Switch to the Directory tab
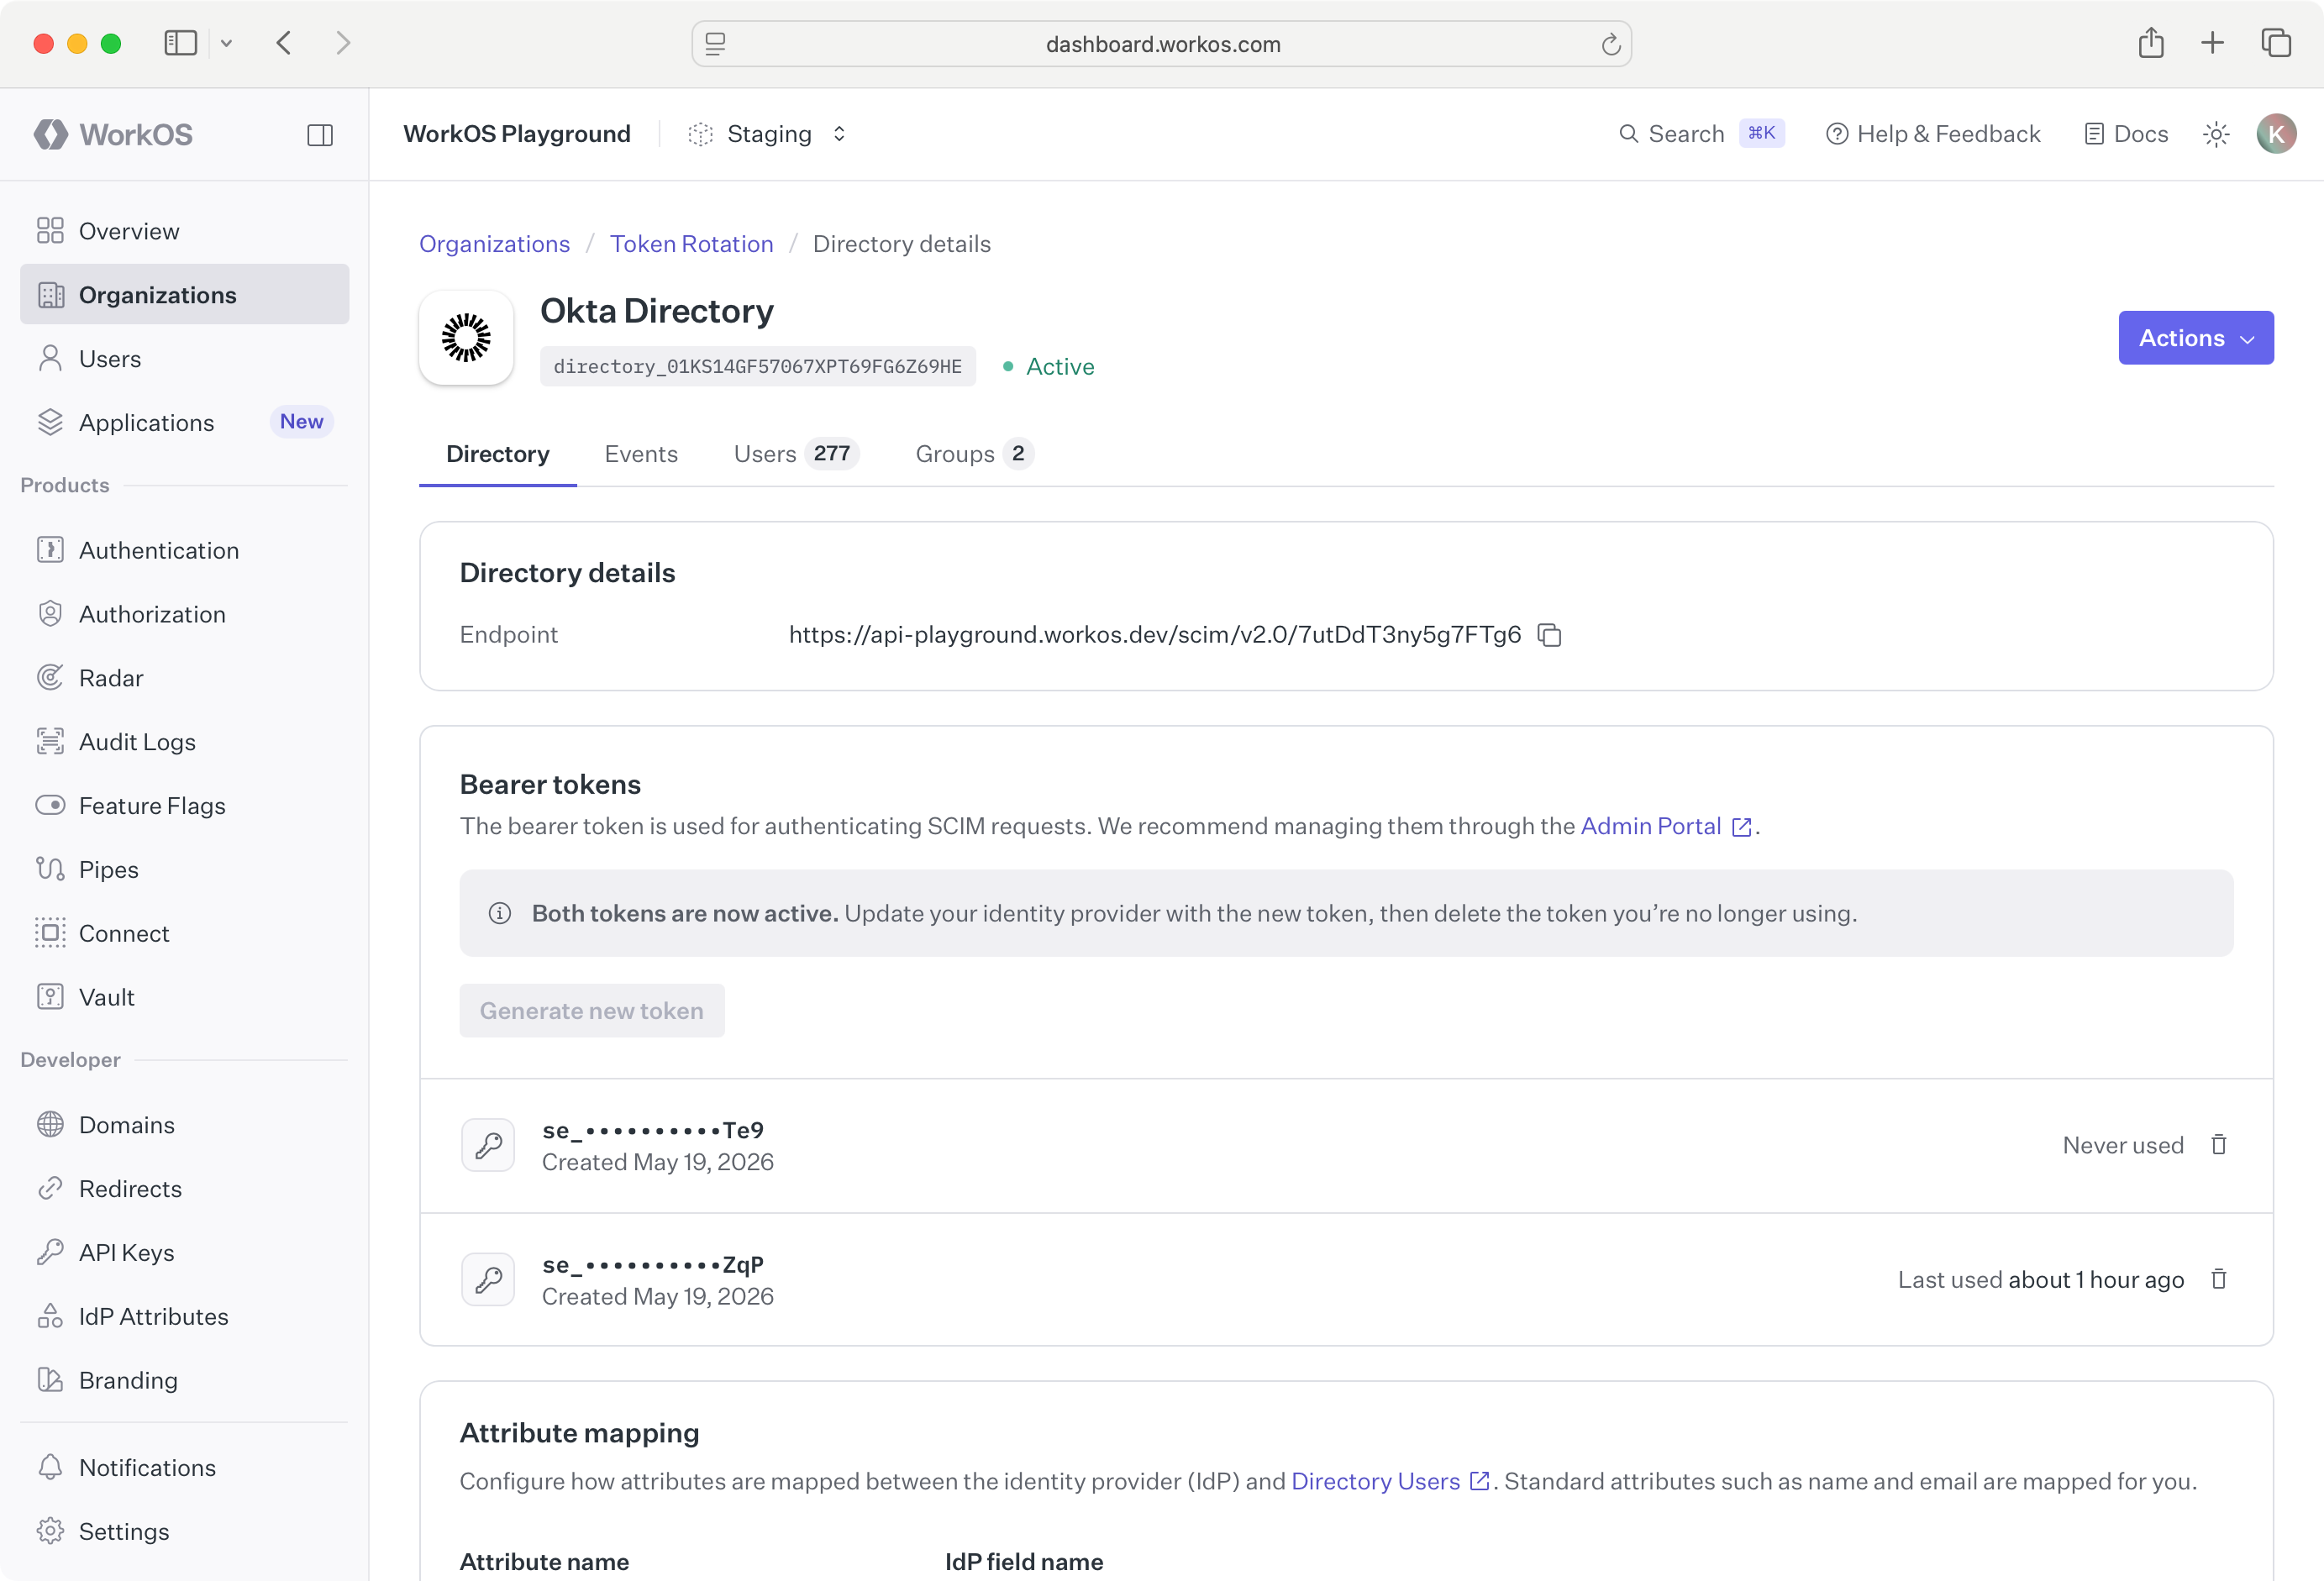This screenshot has height=1581, width=2324. [498, 454]
